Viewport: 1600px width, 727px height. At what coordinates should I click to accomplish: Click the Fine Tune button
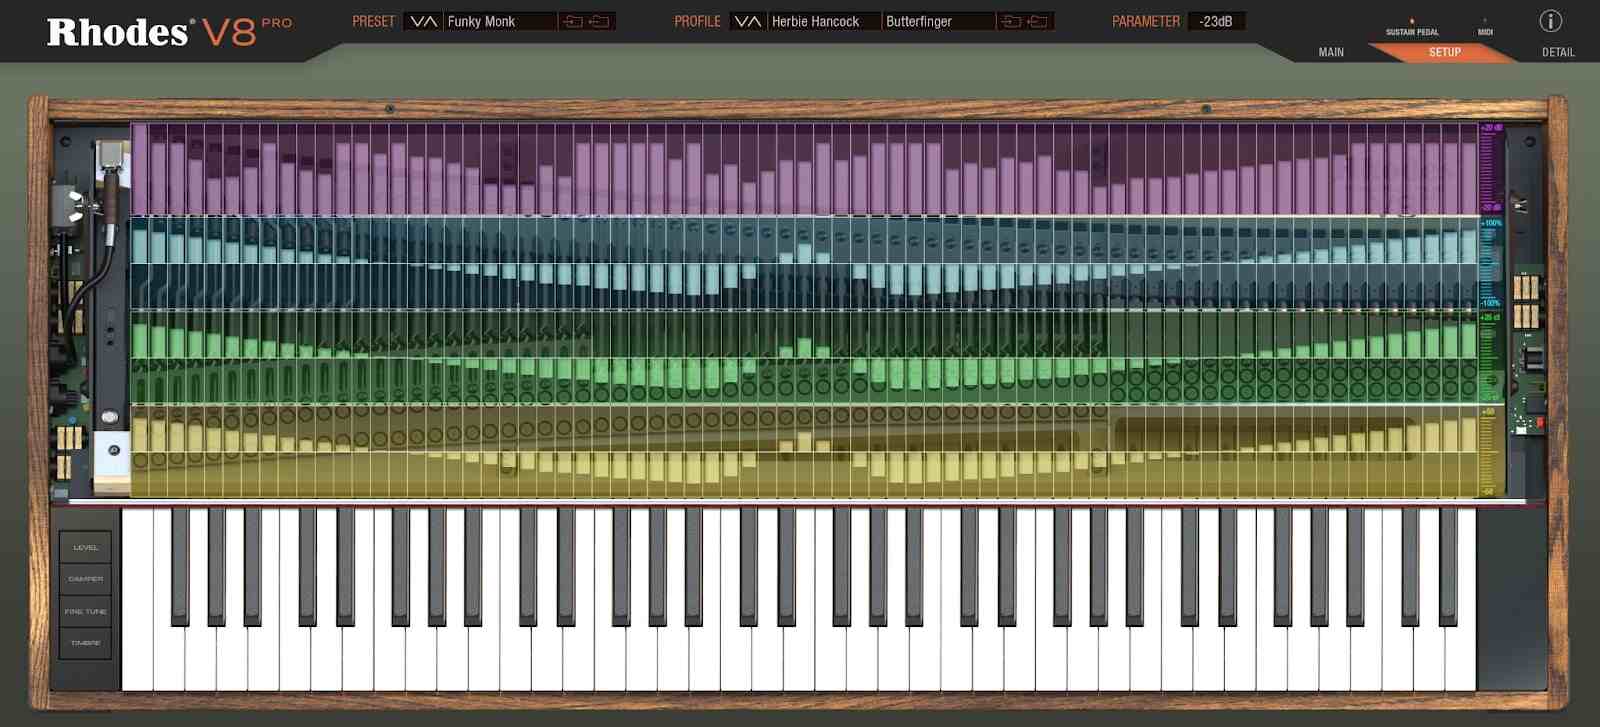point(85,611)
